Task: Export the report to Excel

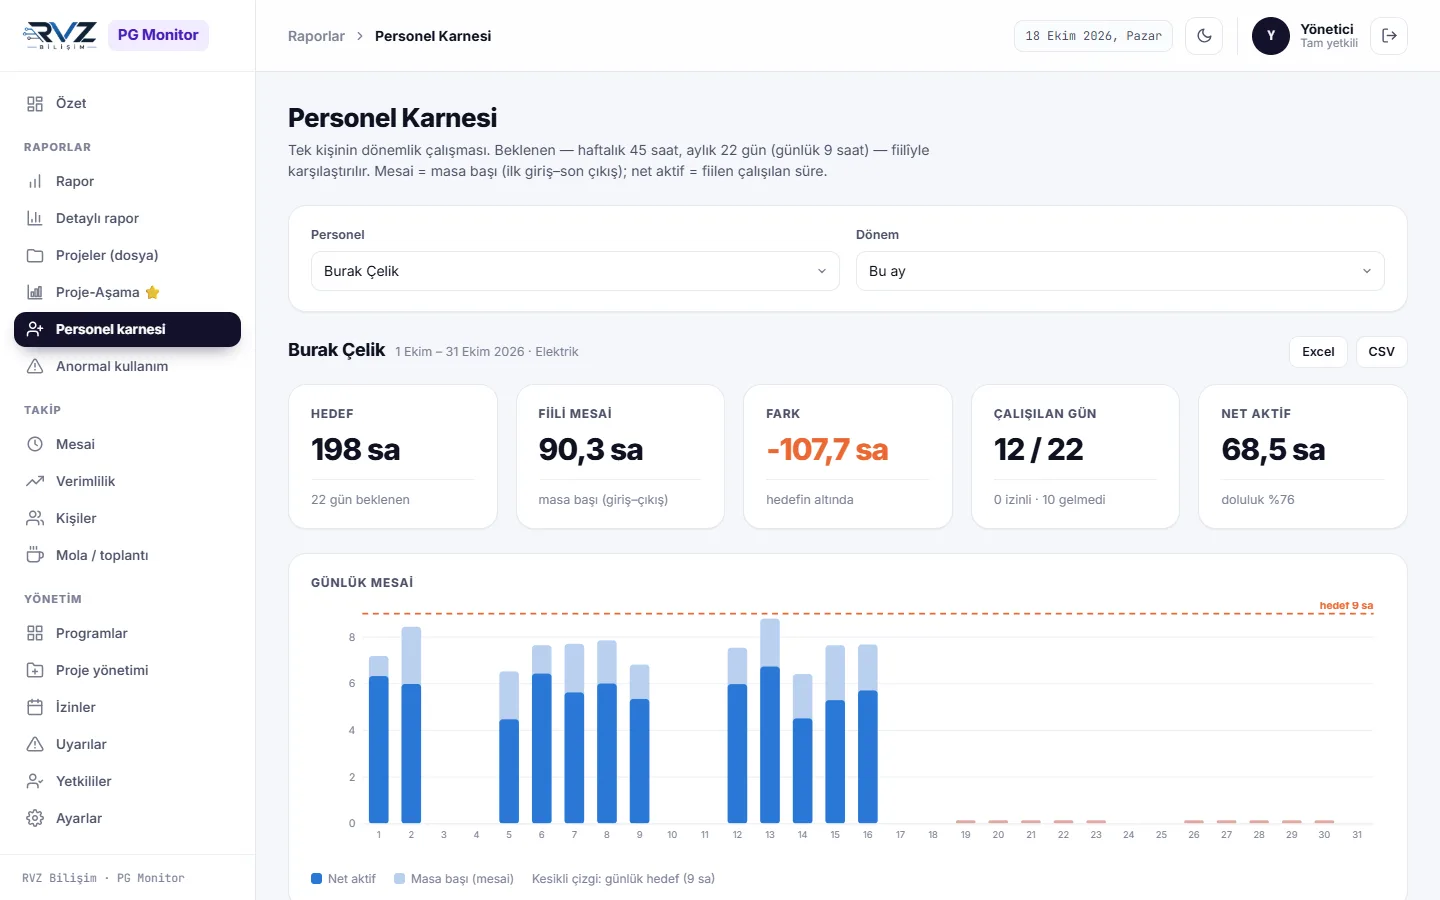Action: 1318,352
